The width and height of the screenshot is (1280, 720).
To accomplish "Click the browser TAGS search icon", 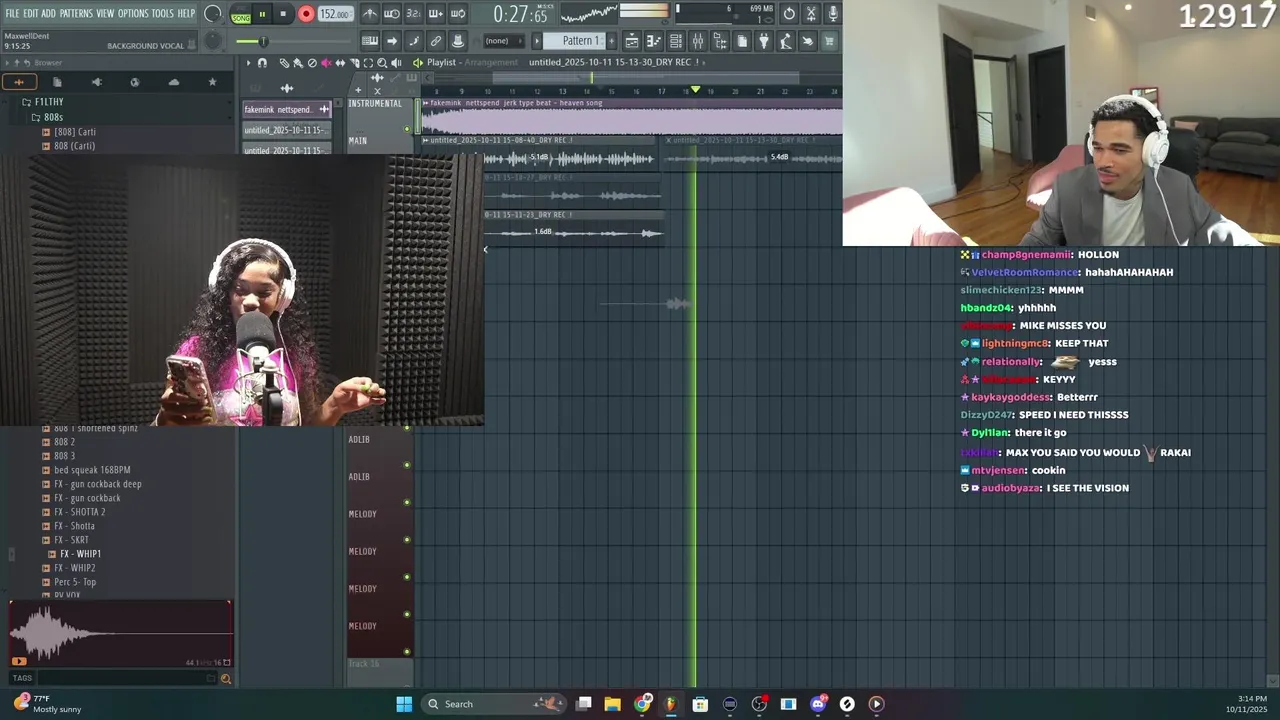I will point(225,679).
